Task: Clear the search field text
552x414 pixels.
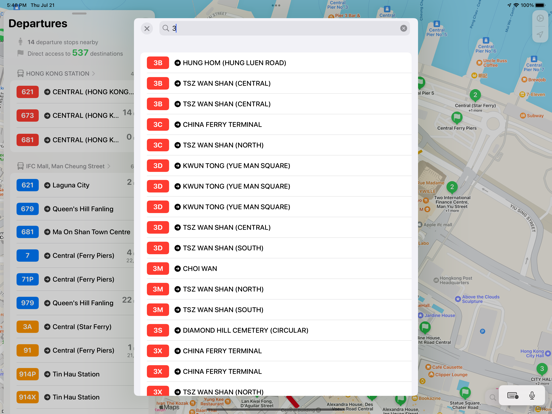Action: [403, 29]
